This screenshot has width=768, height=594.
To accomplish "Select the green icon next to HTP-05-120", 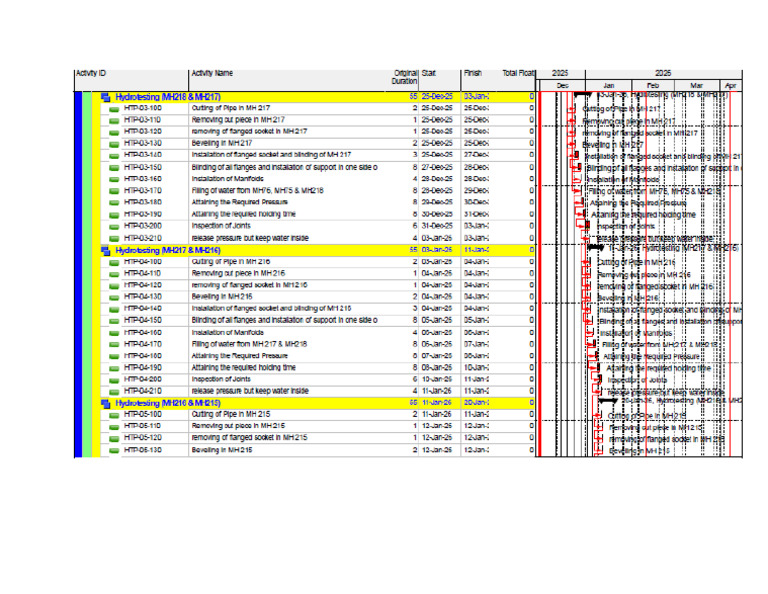I will pos(114,438).
